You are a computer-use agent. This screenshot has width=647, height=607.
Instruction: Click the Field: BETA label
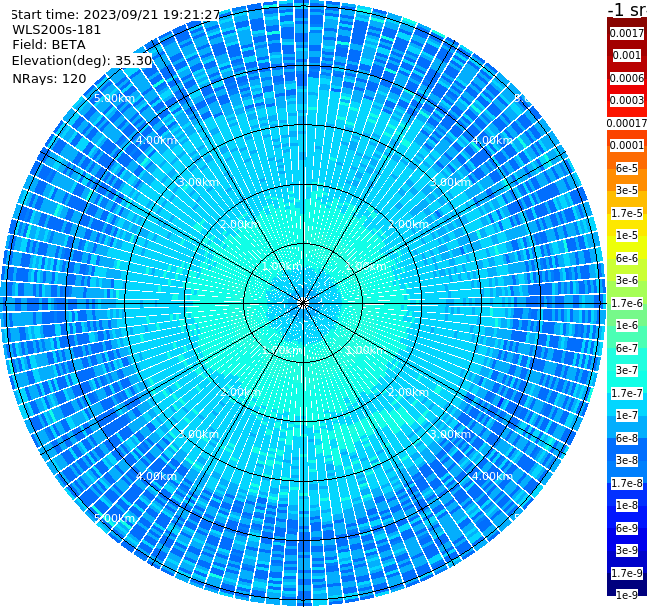click(49, 45)
